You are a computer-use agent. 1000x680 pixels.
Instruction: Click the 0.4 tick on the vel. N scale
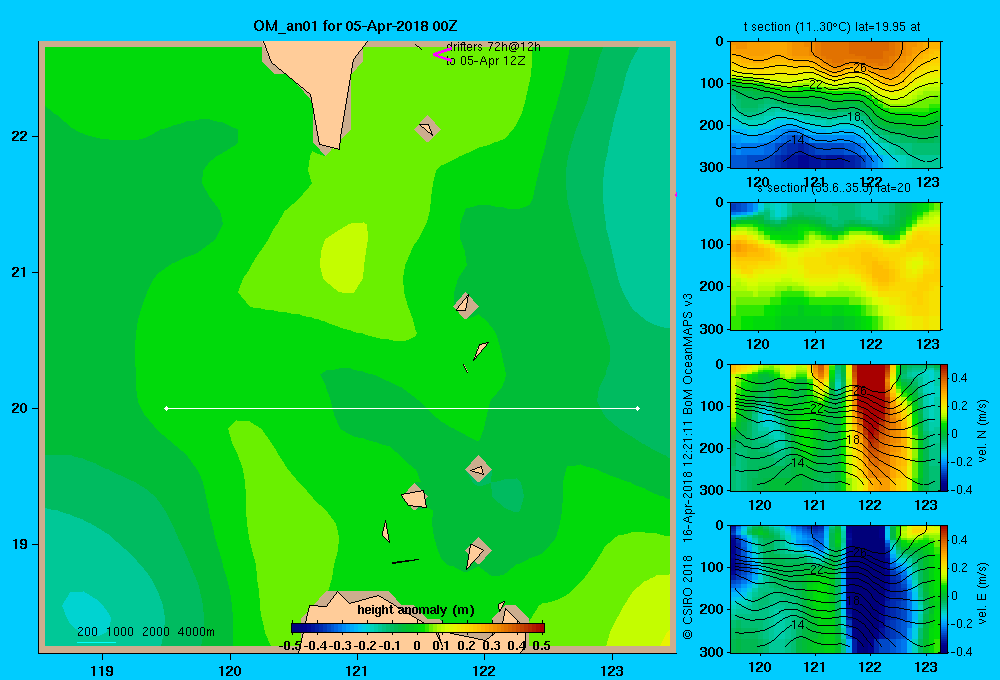[x=960, y=378]
